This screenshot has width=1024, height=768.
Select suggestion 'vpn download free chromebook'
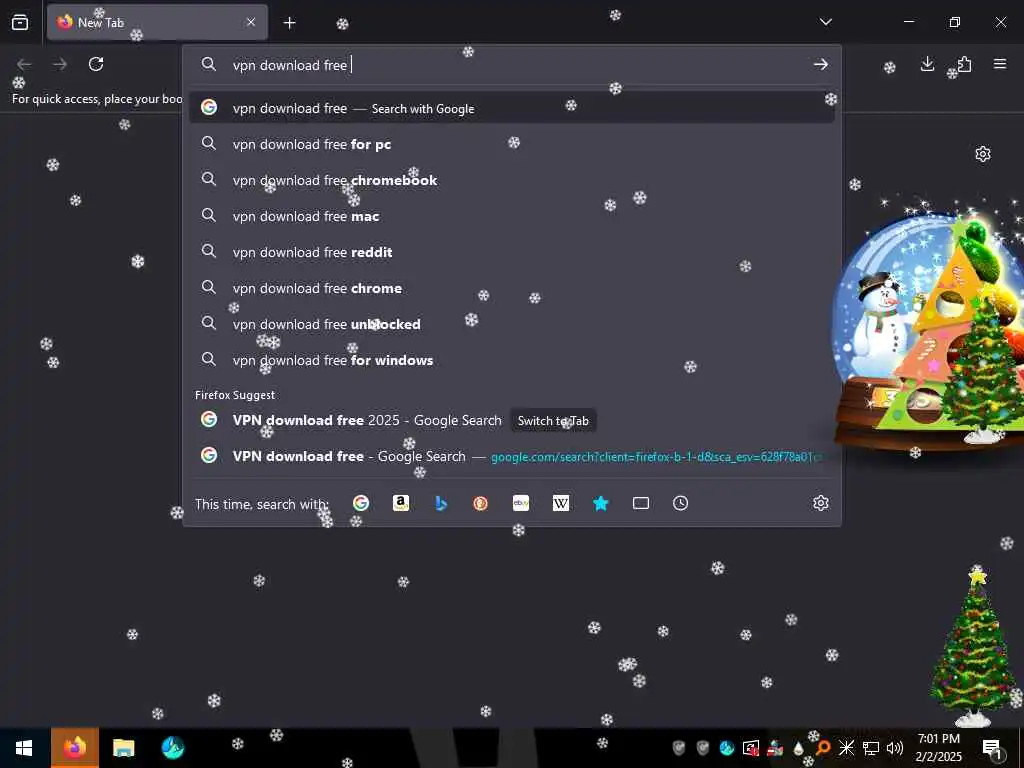click(511, 180)
